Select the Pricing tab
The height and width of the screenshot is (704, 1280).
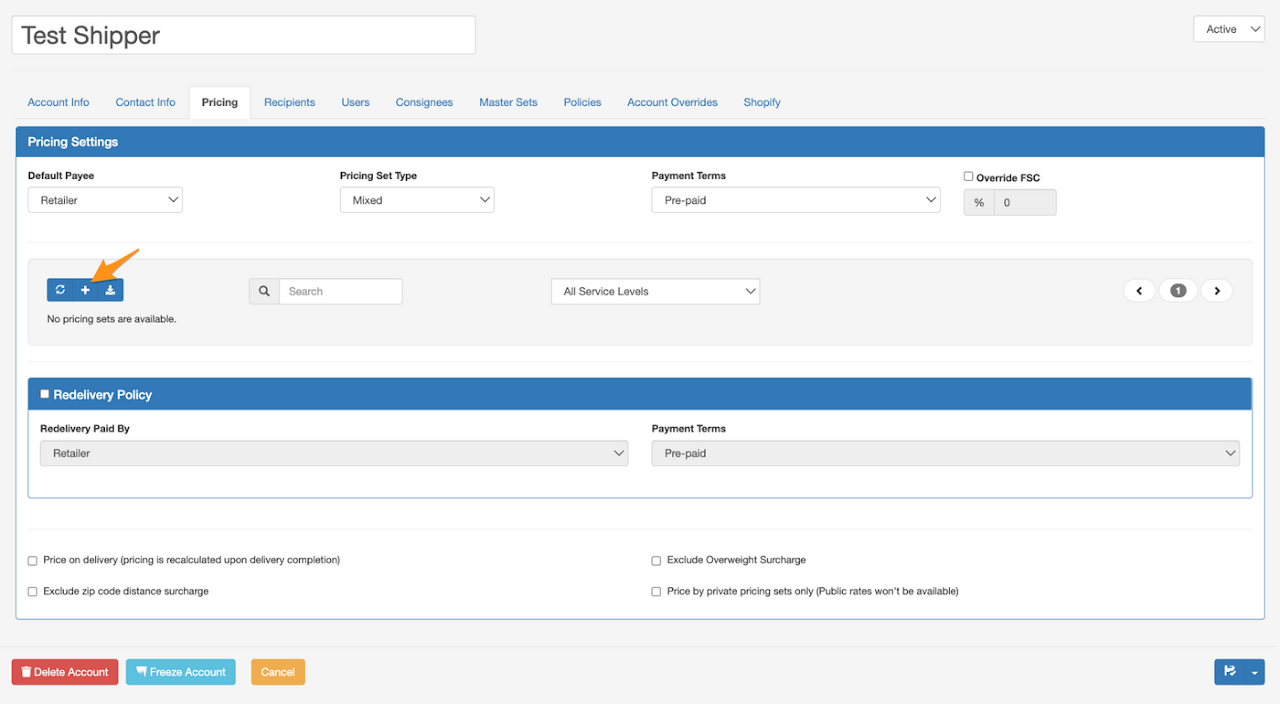(220, 102)
